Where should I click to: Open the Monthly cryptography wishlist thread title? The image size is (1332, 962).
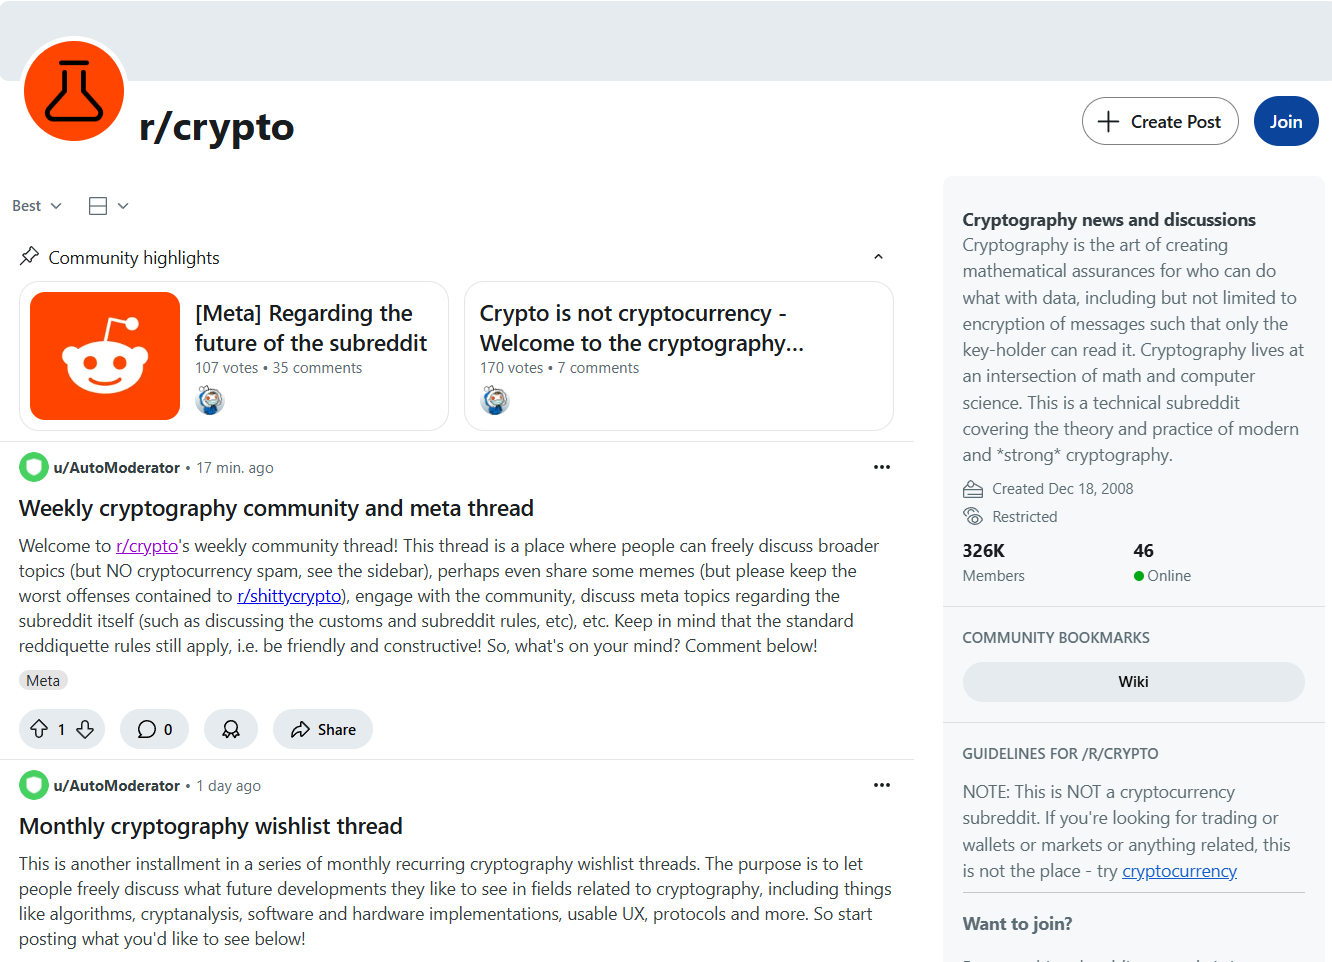211,826
